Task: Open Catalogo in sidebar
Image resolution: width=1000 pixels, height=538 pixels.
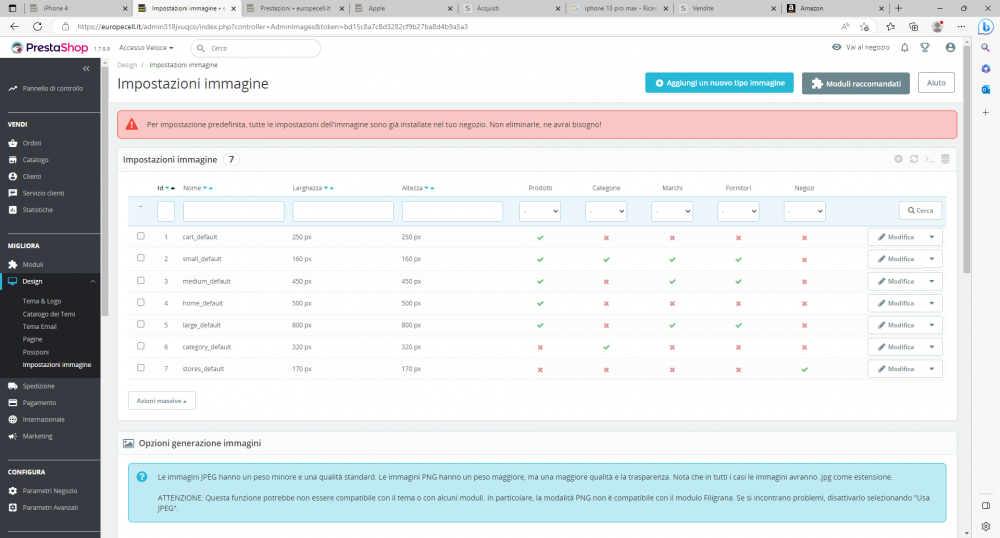Action: pyautogui.click(x=35, y=160)
